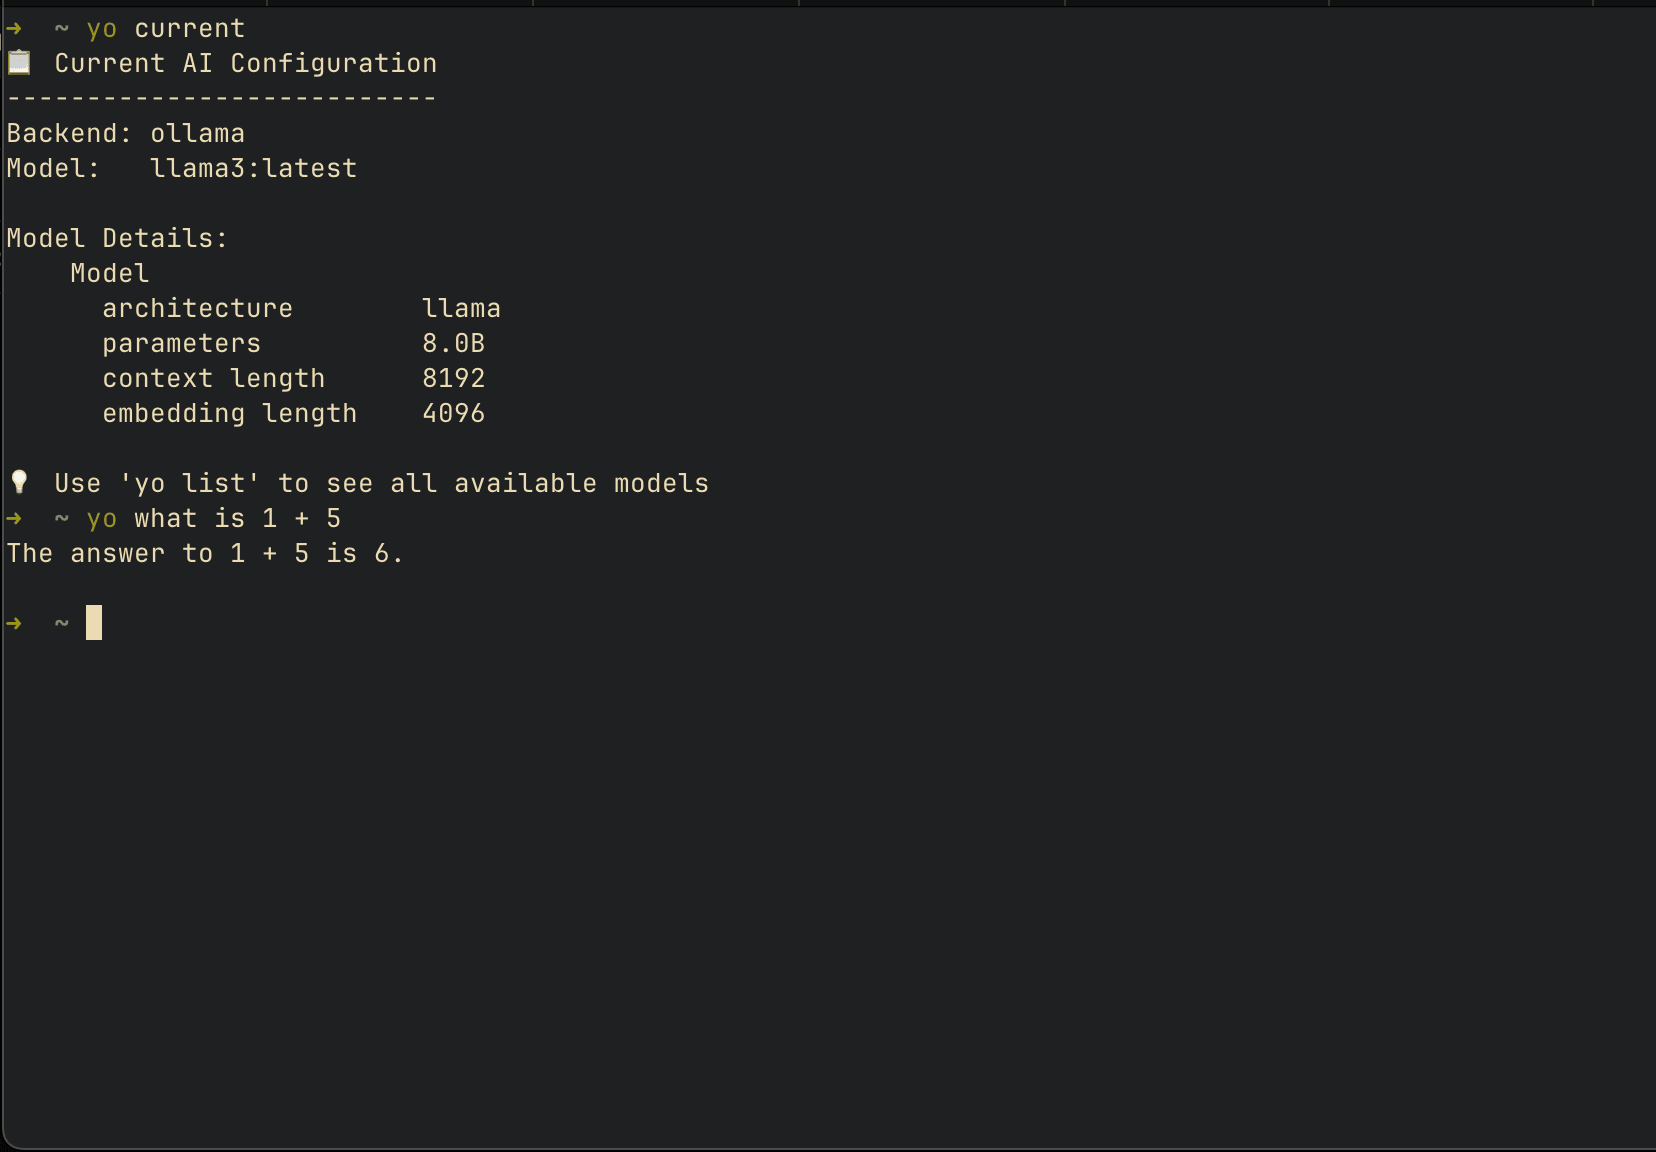Click the dashed separator line
This screenshot has height=1152, width=1656.
point(221,98)
